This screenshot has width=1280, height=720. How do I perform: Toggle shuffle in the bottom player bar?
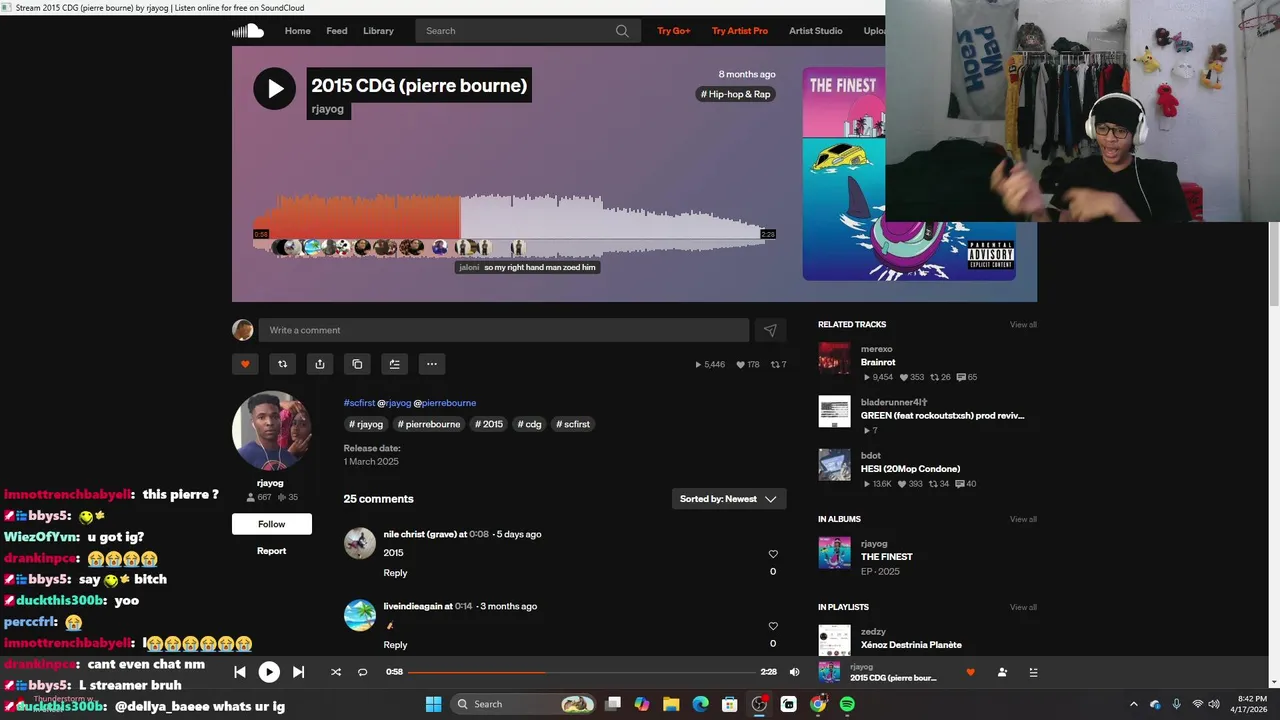(336, 672)
